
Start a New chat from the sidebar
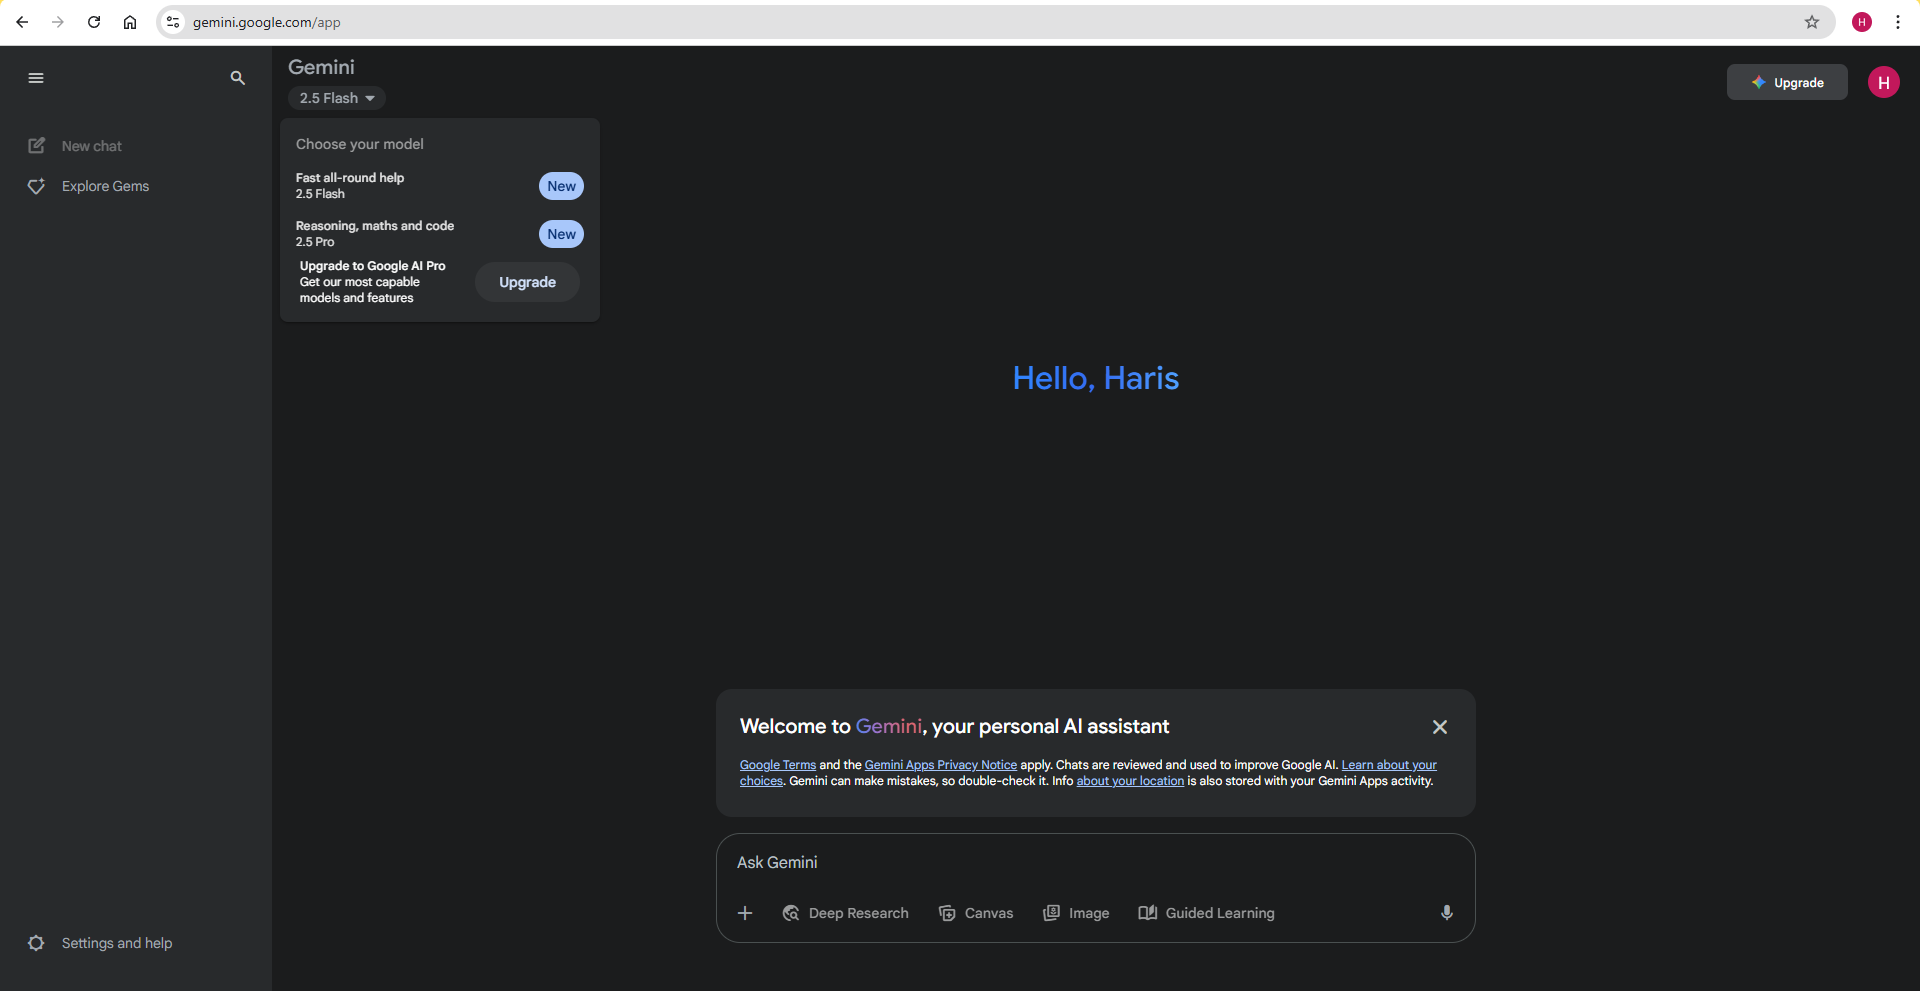(91, 146)
